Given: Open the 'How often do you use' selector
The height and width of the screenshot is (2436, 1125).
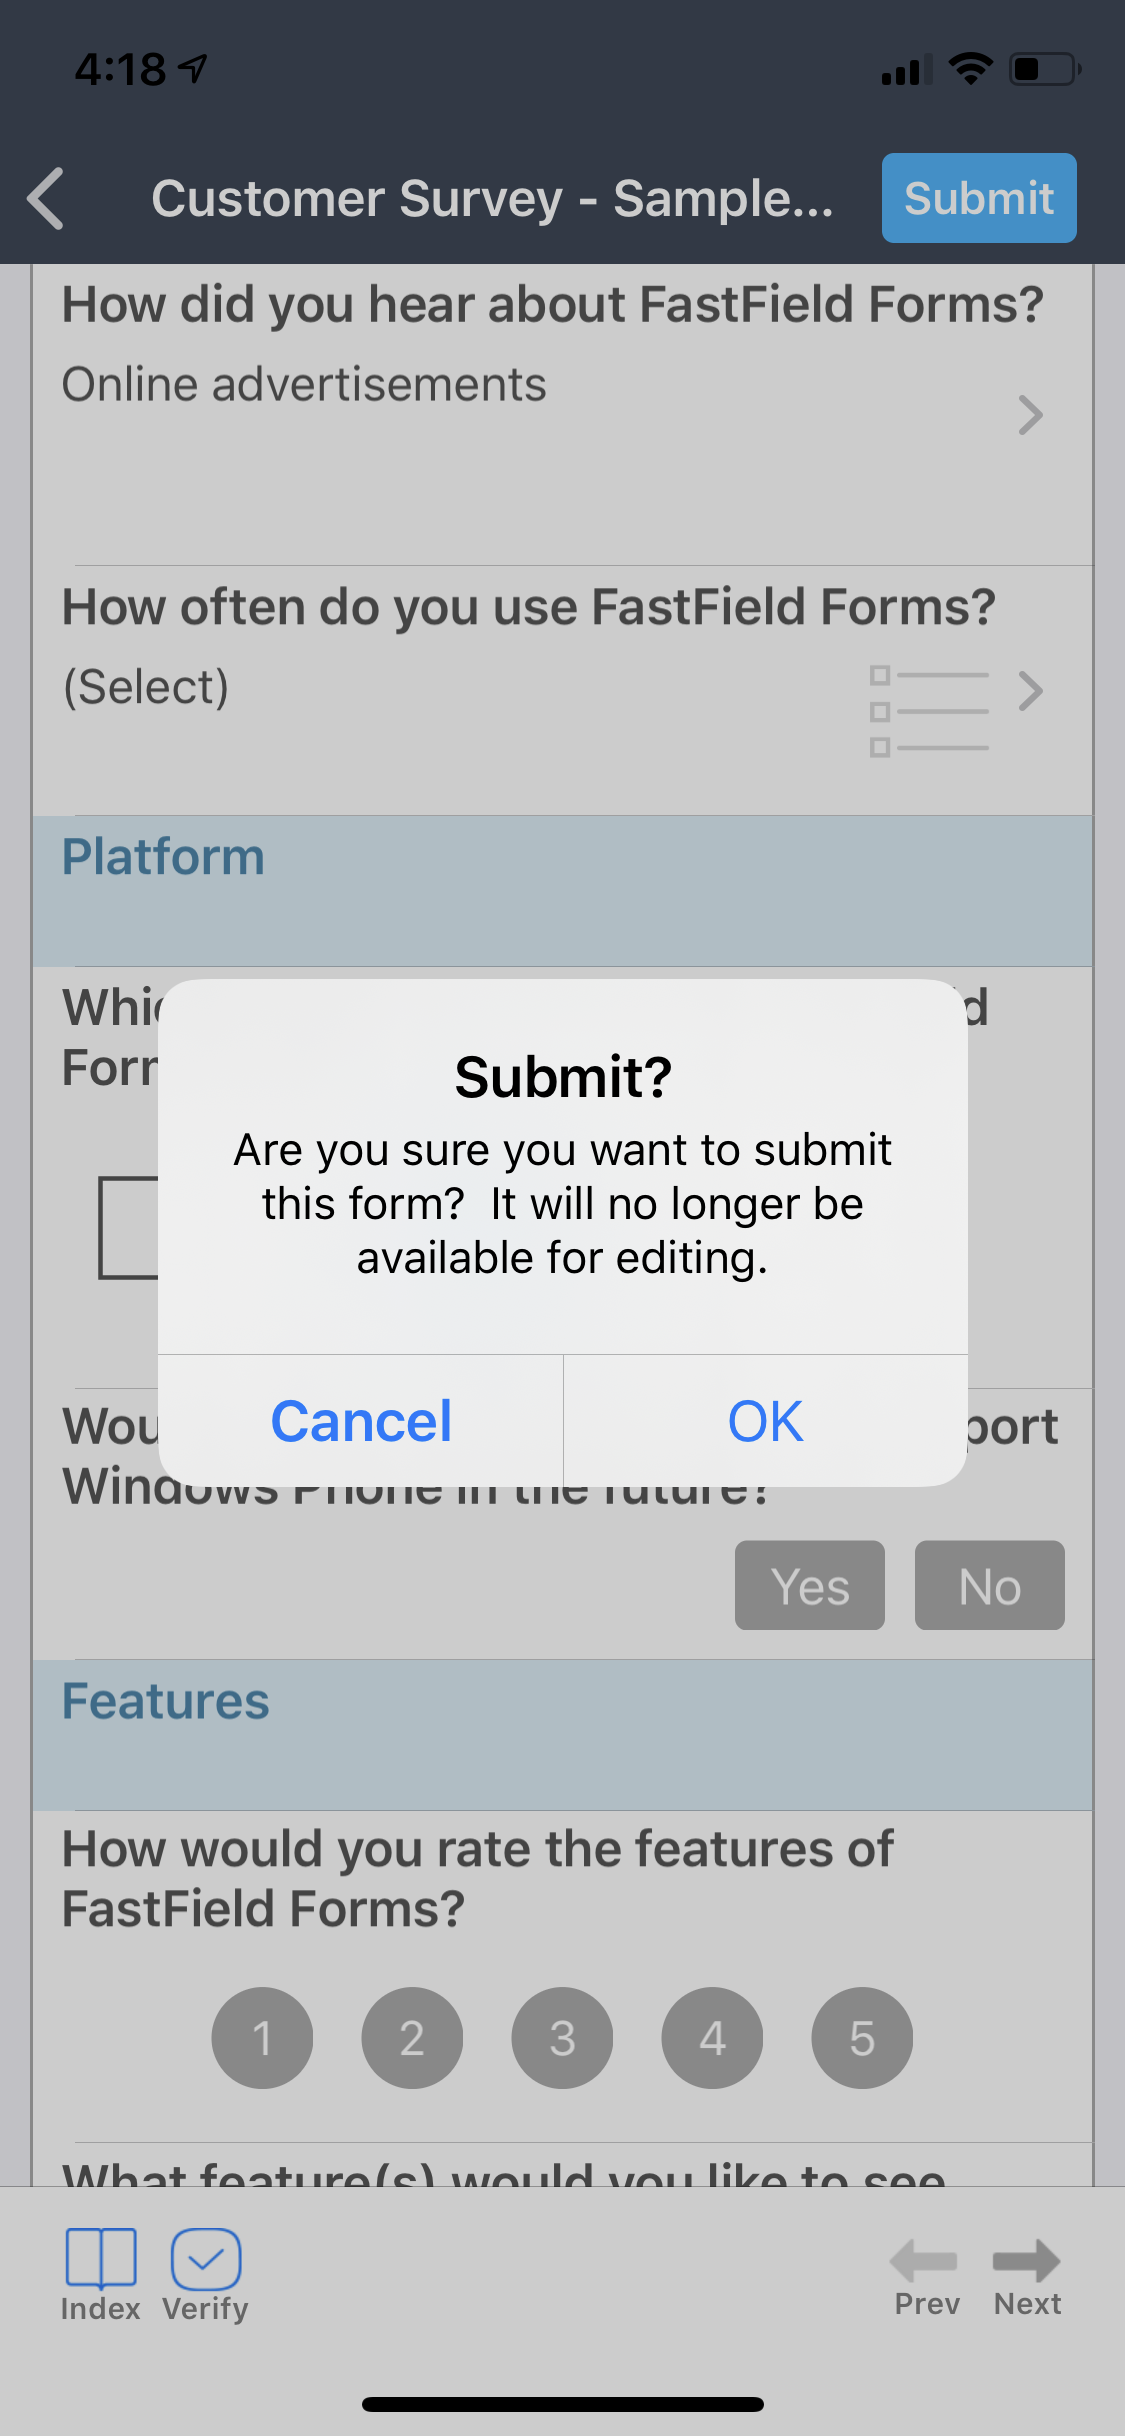Looking at the screenshot, I should coord(1032,691).
